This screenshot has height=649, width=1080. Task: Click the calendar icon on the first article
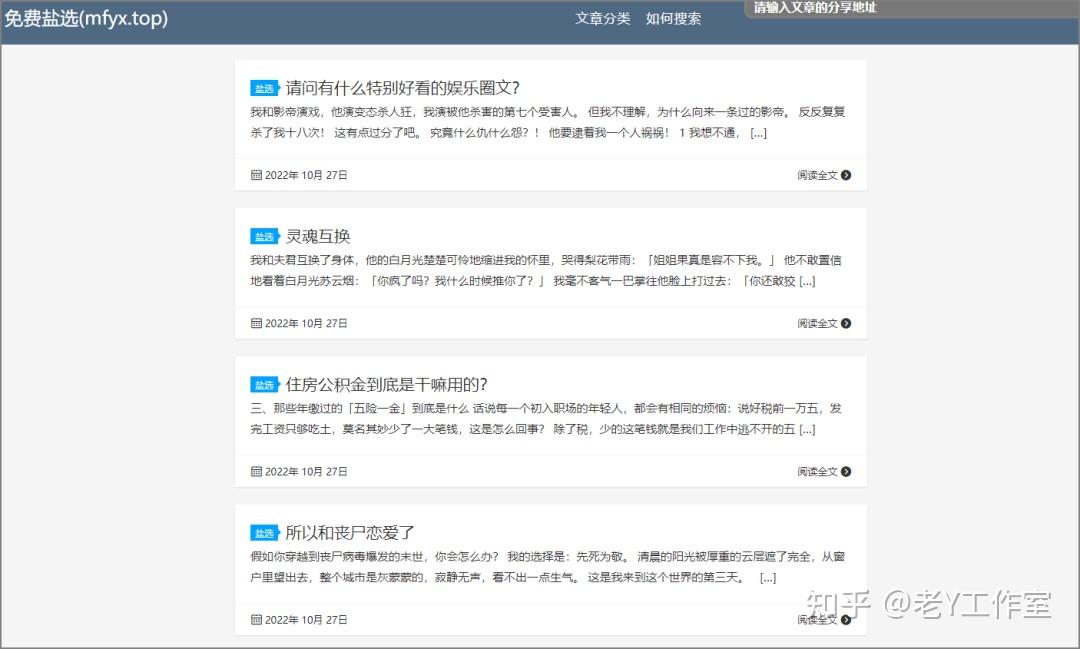click(x=255, y=174)
